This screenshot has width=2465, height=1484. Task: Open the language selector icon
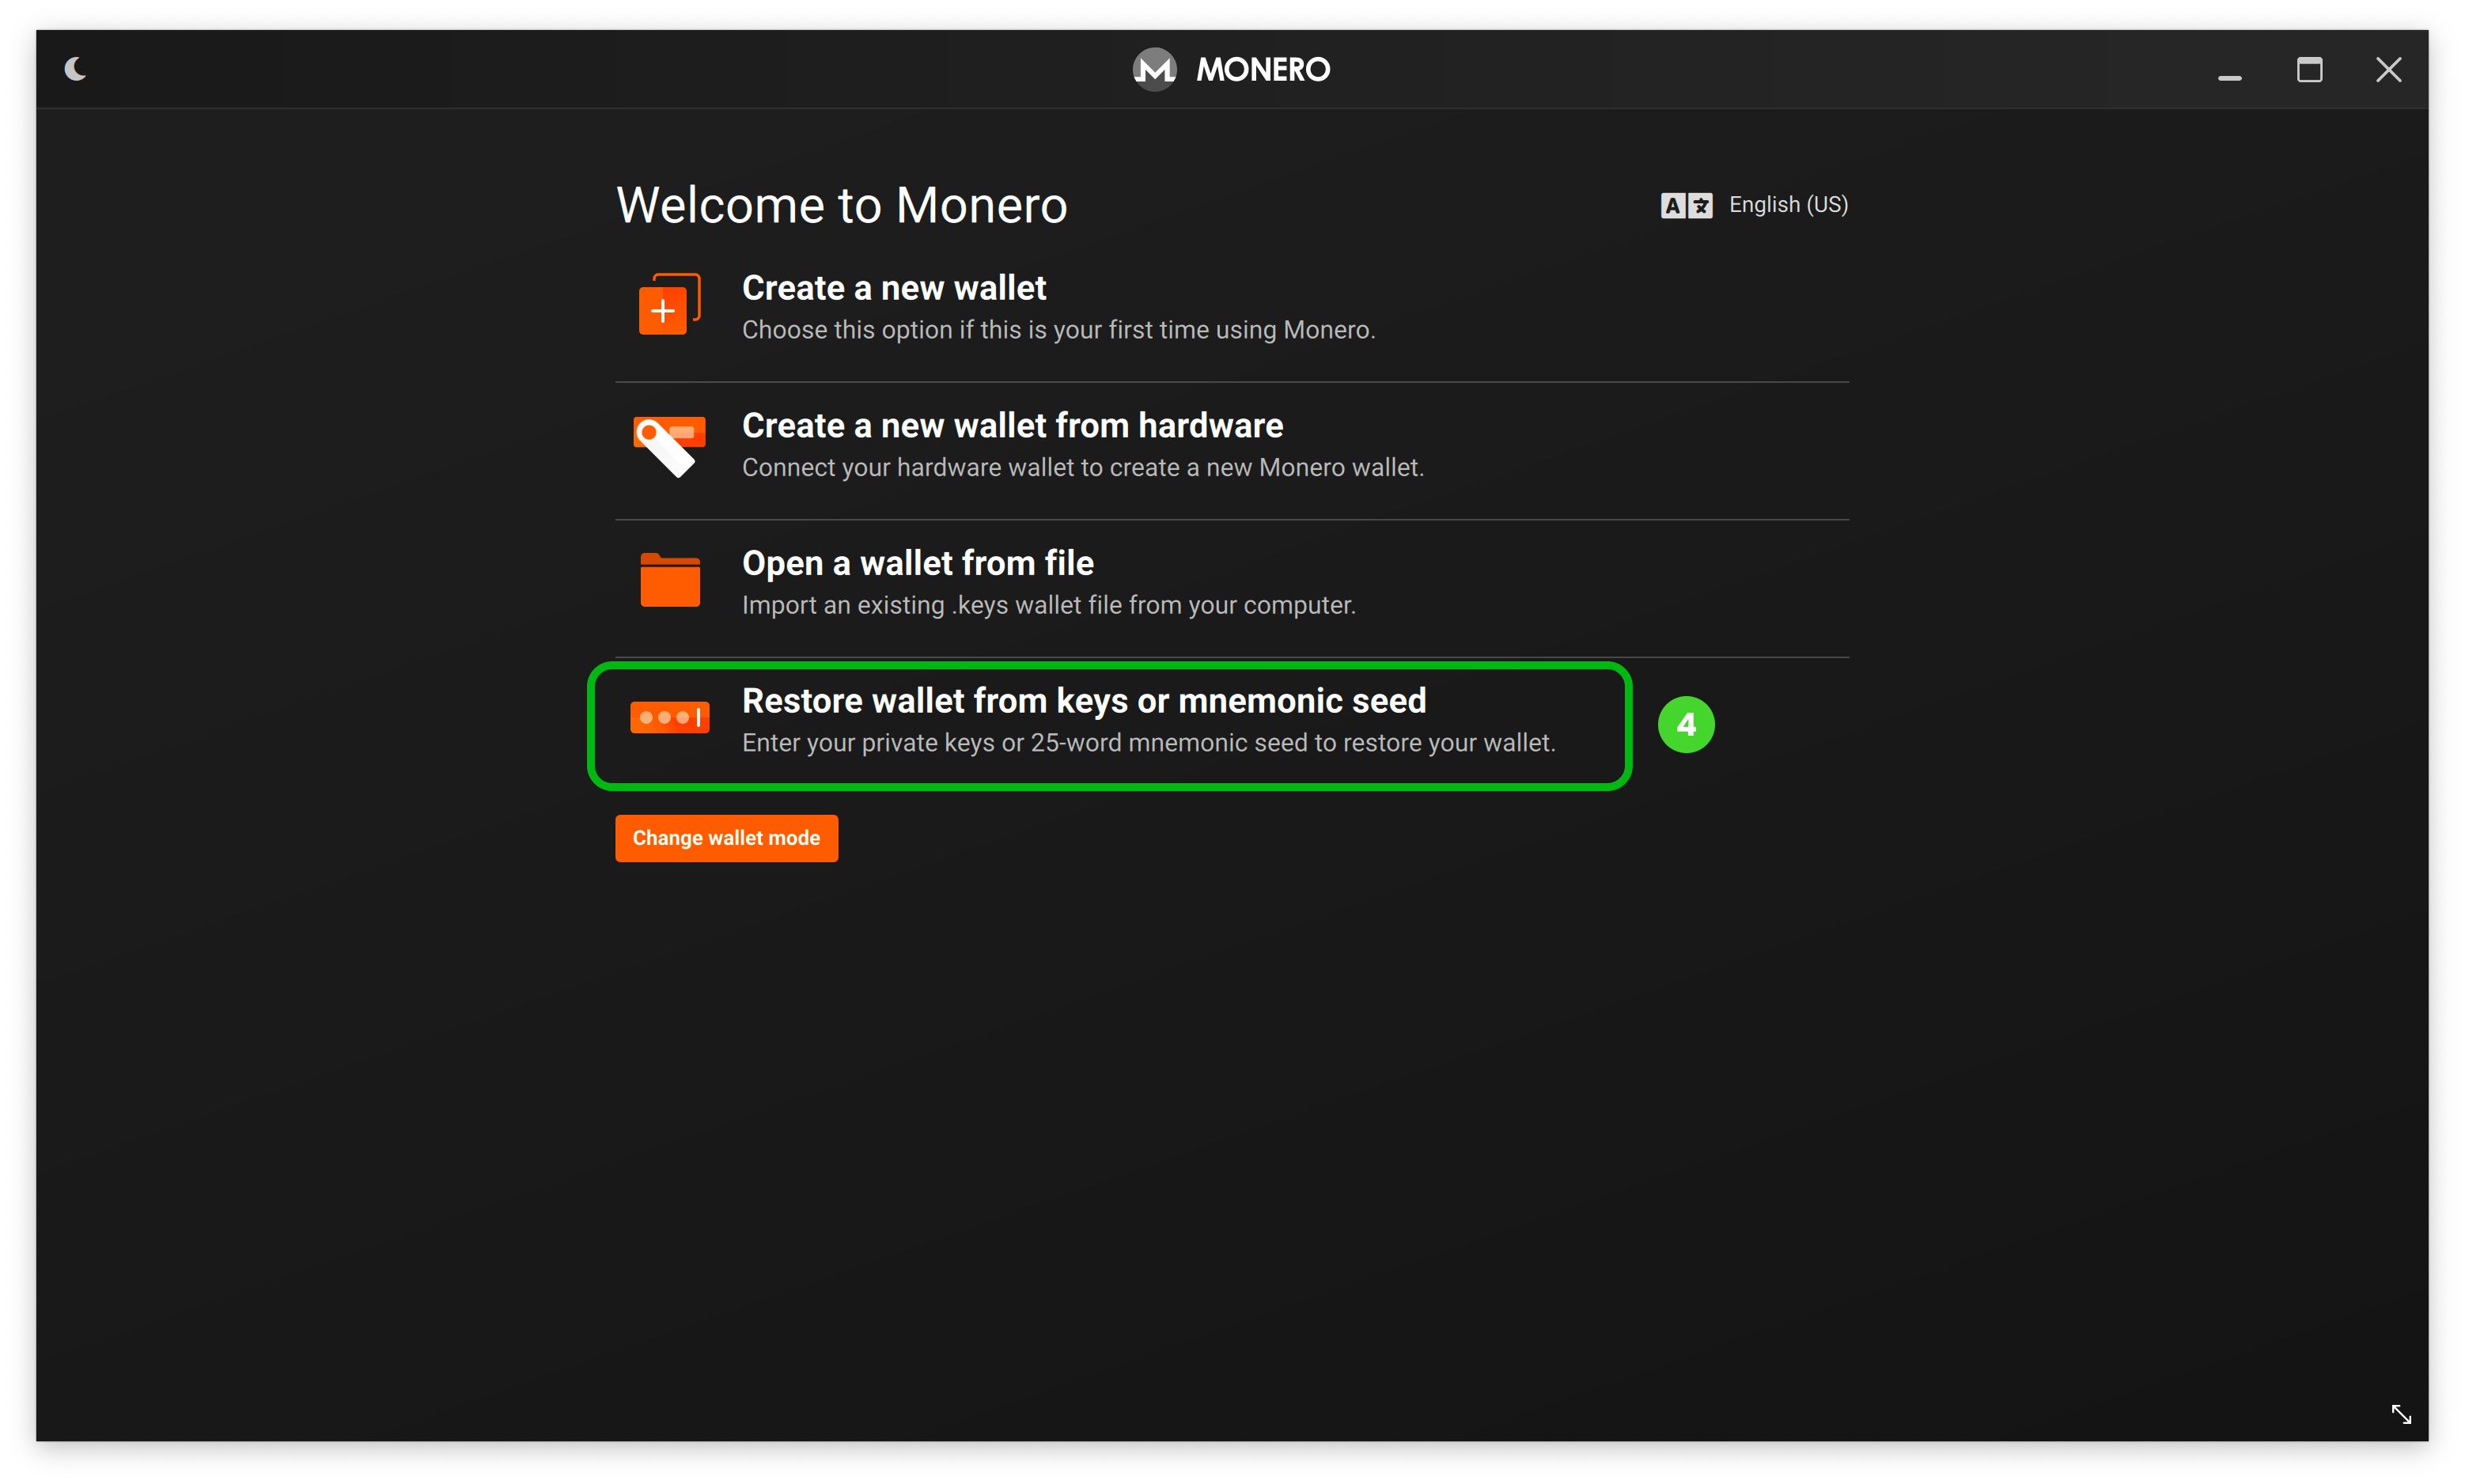tap(1686, 205)
